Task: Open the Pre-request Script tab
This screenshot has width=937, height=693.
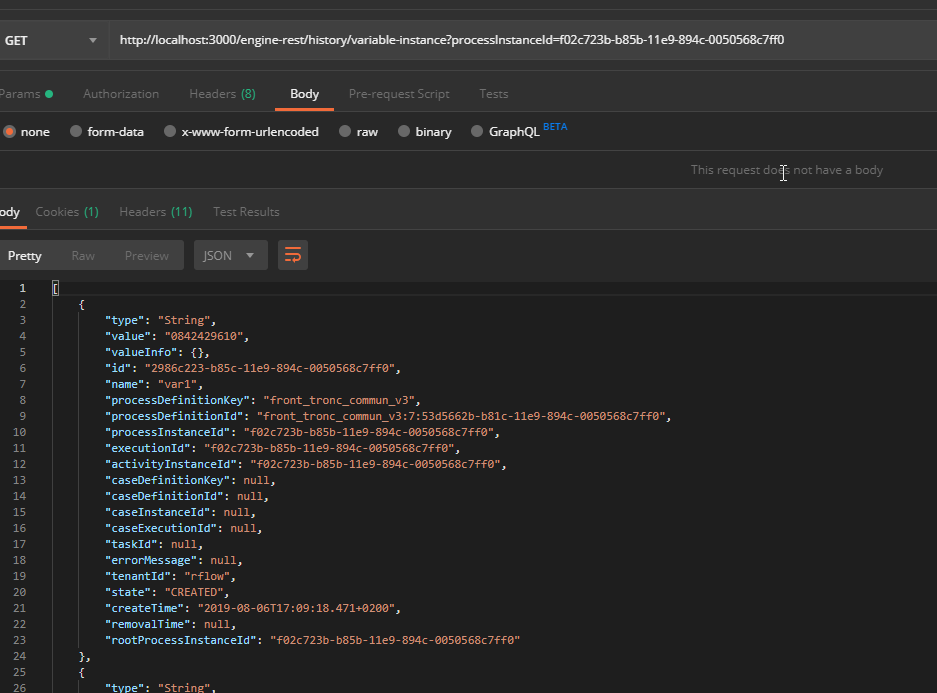Action: pos(399,94)
